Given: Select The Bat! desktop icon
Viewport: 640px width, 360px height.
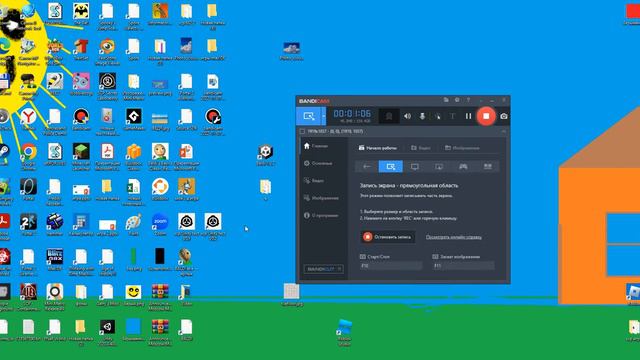Looking at the screenshot, I should point(81,15).
